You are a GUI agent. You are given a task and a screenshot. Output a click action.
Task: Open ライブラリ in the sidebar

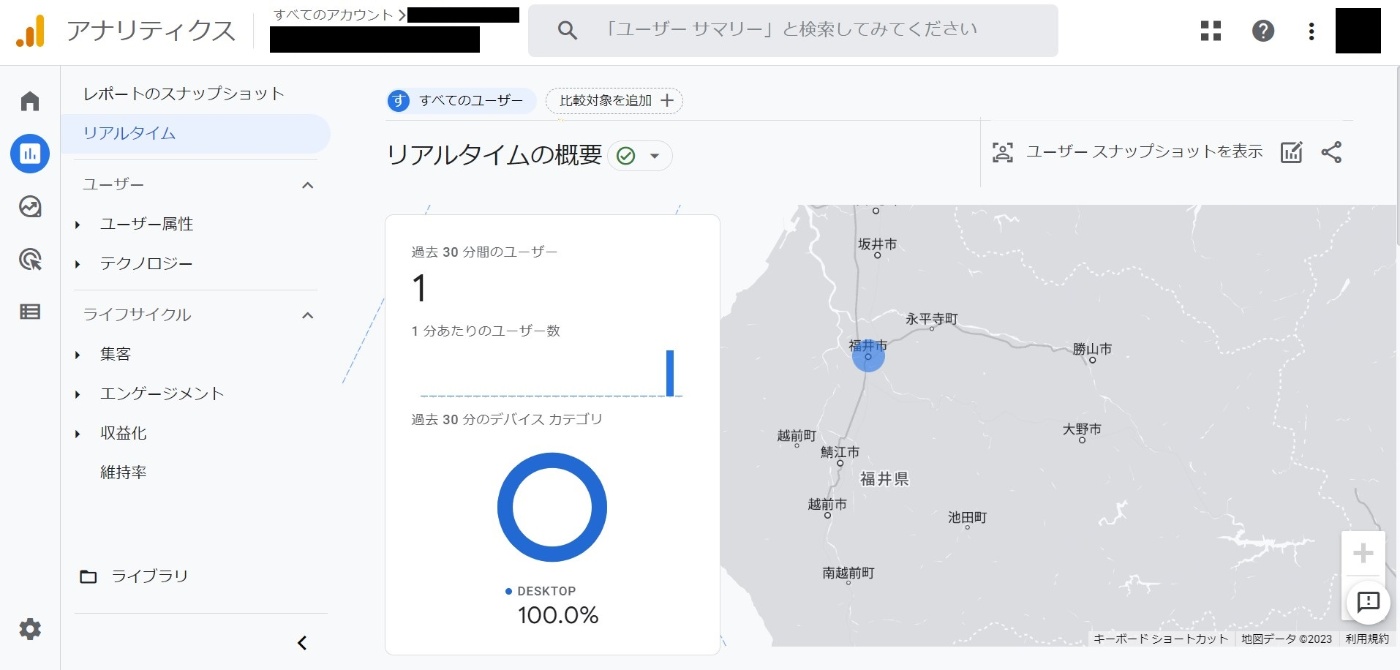(150, 576)
